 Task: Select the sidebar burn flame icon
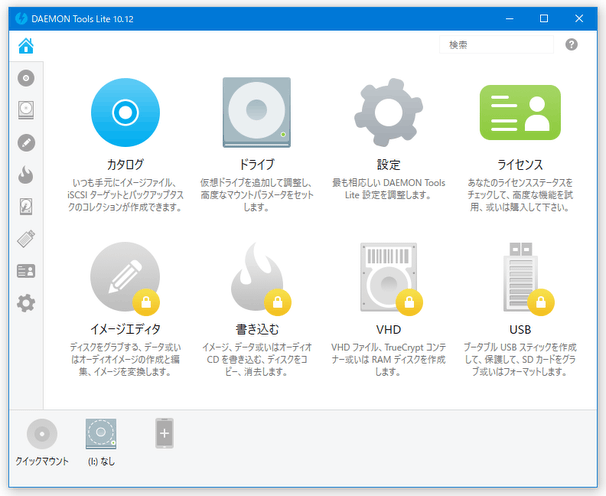26,174
